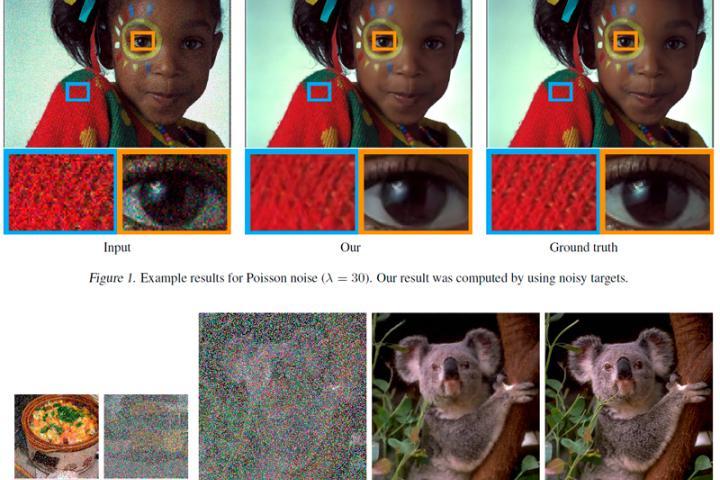720x480 pixels.
Task: Click Ground truth red fabric crop
Action: 544,192
